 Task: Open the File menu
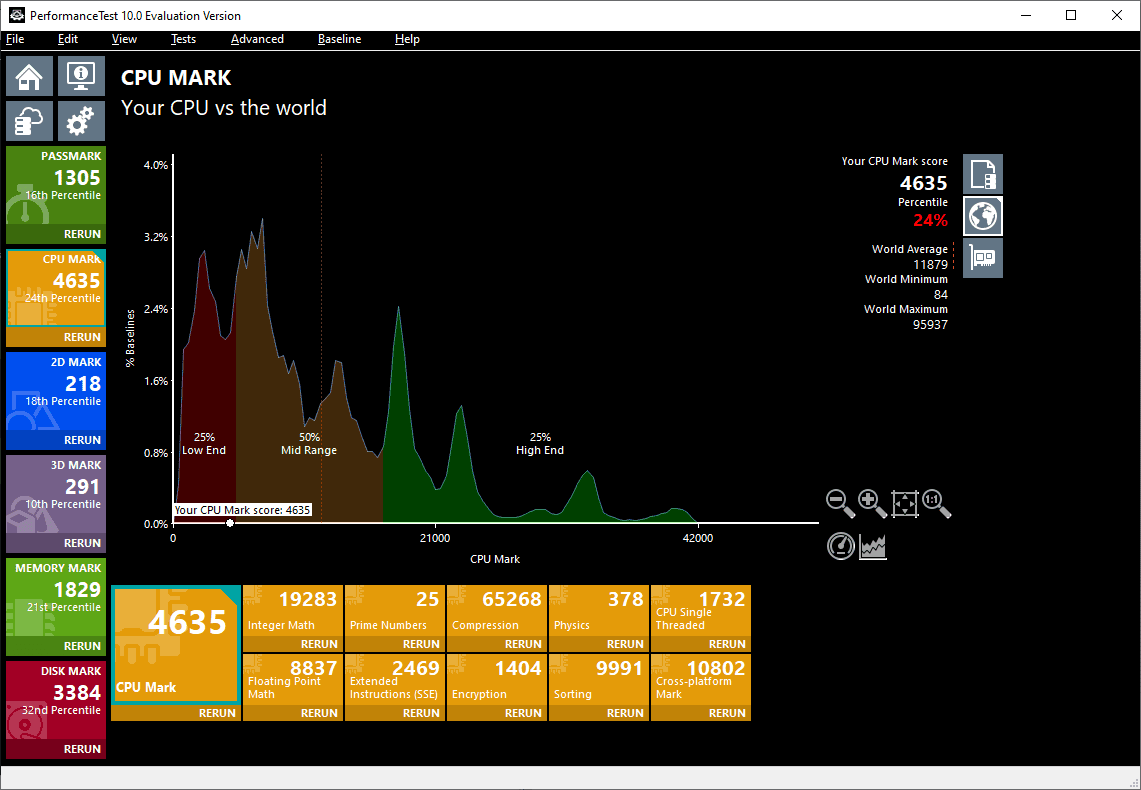(15, 39)
